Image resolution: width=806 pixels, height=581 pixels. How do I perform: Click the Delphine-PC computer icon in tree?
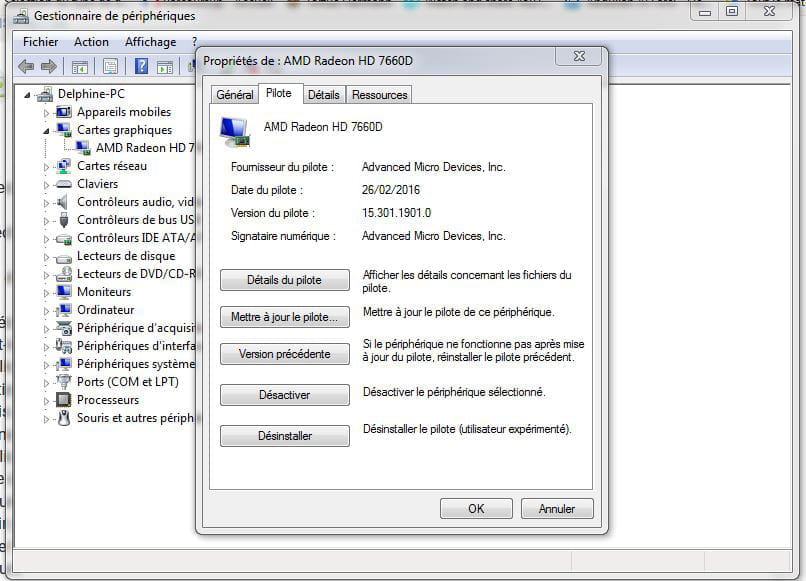(x=45, y=94)
